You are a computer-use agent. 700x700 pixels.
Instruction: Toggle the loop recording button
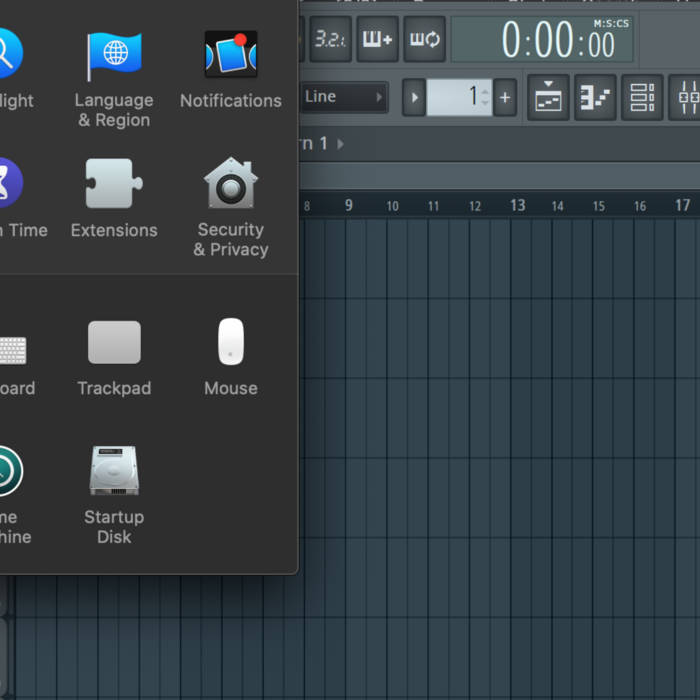click(x=425, y=39)
